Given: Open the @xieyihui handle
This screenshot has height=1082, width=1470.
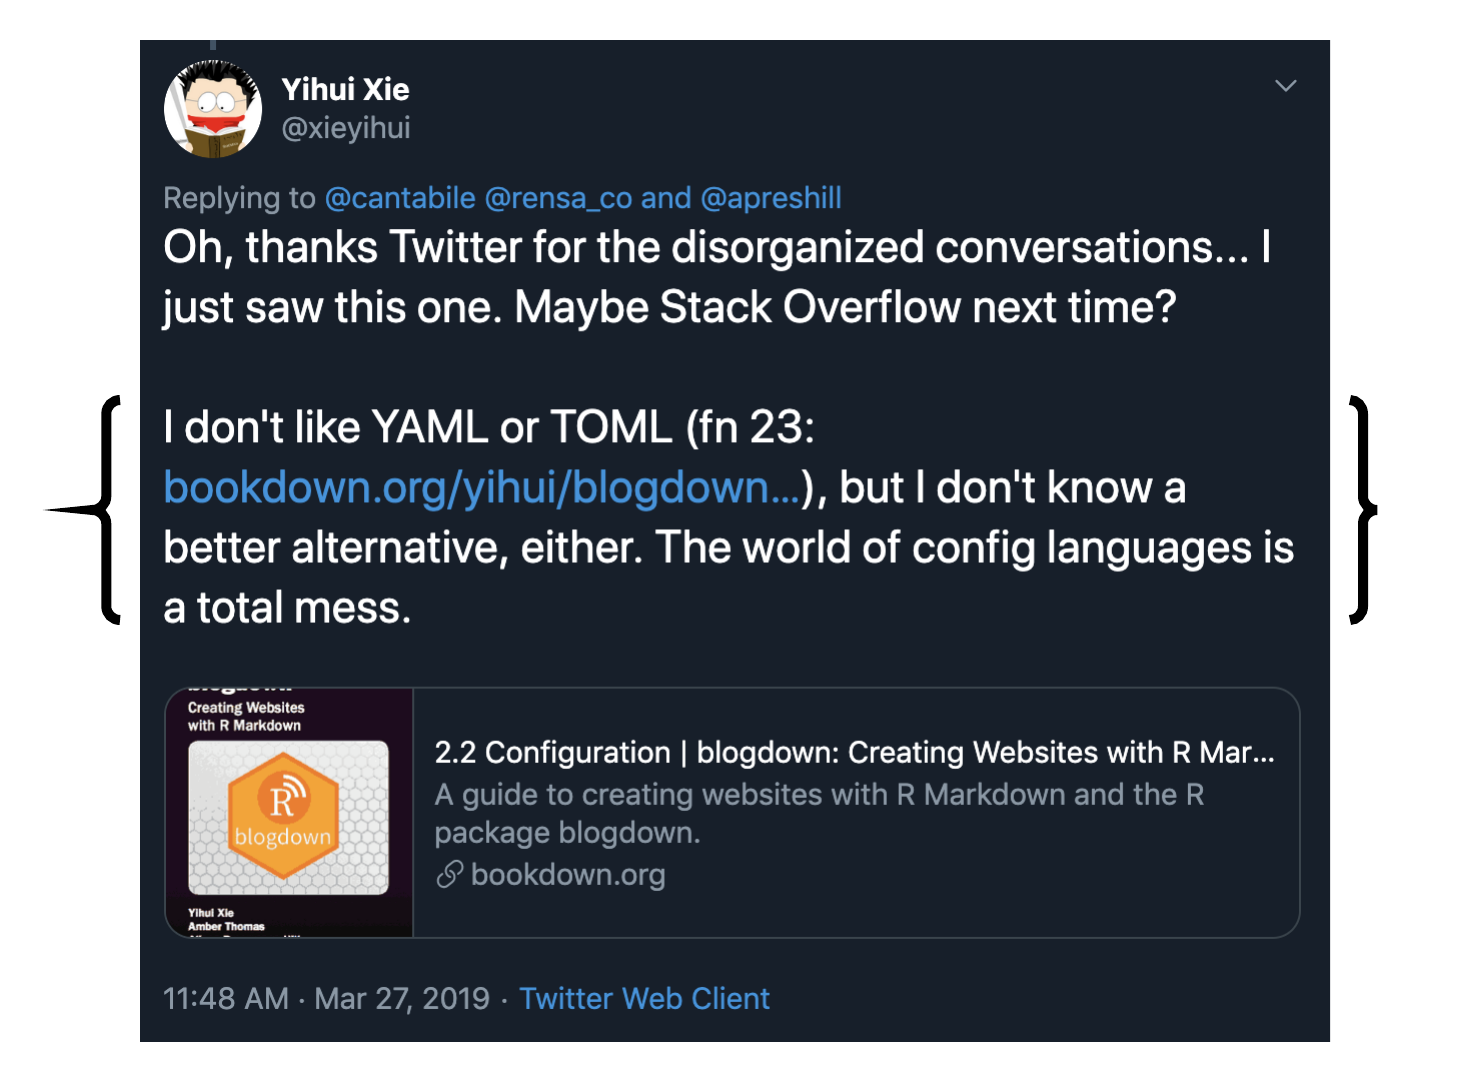Looking at the screenshot, I should pos(346,128).
